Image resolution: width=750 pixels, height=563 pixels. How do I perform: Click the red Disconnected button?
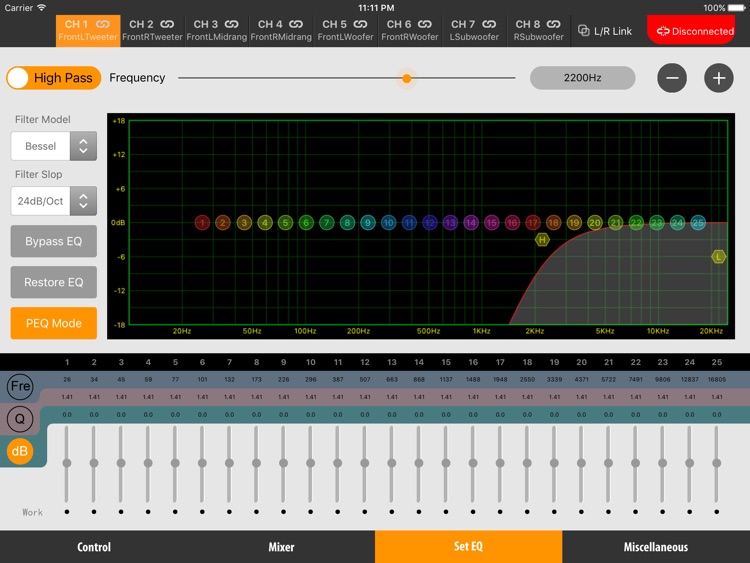pyautogui.click(x=691, y=30)
